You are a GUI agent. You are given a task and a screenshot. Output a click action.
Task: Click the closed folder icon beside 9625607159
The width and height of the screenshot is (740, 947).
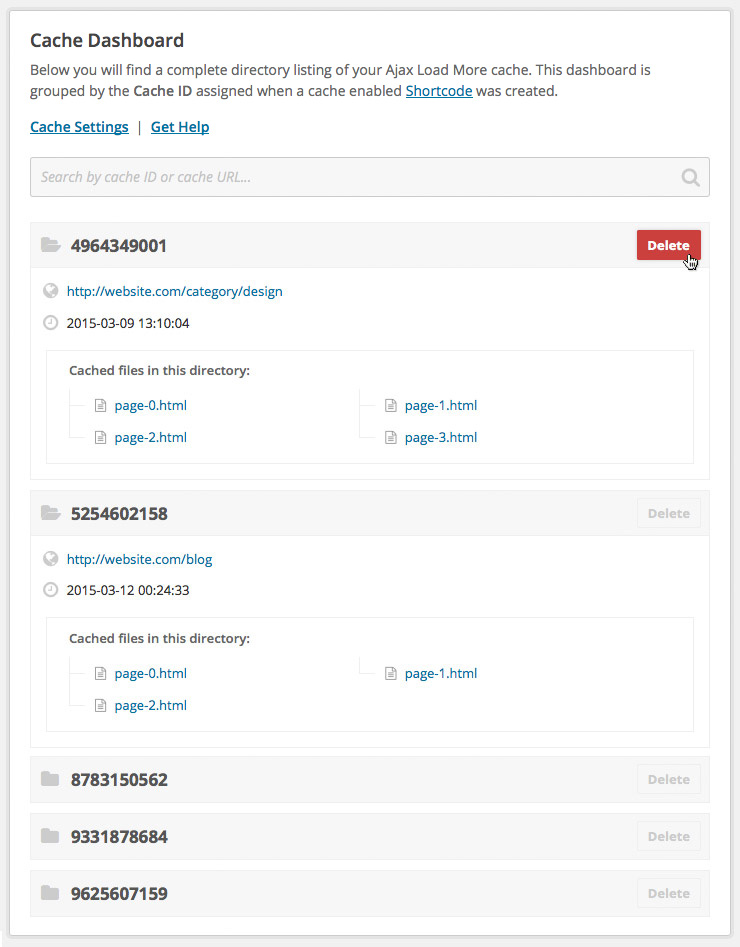(x=50, y=893)
